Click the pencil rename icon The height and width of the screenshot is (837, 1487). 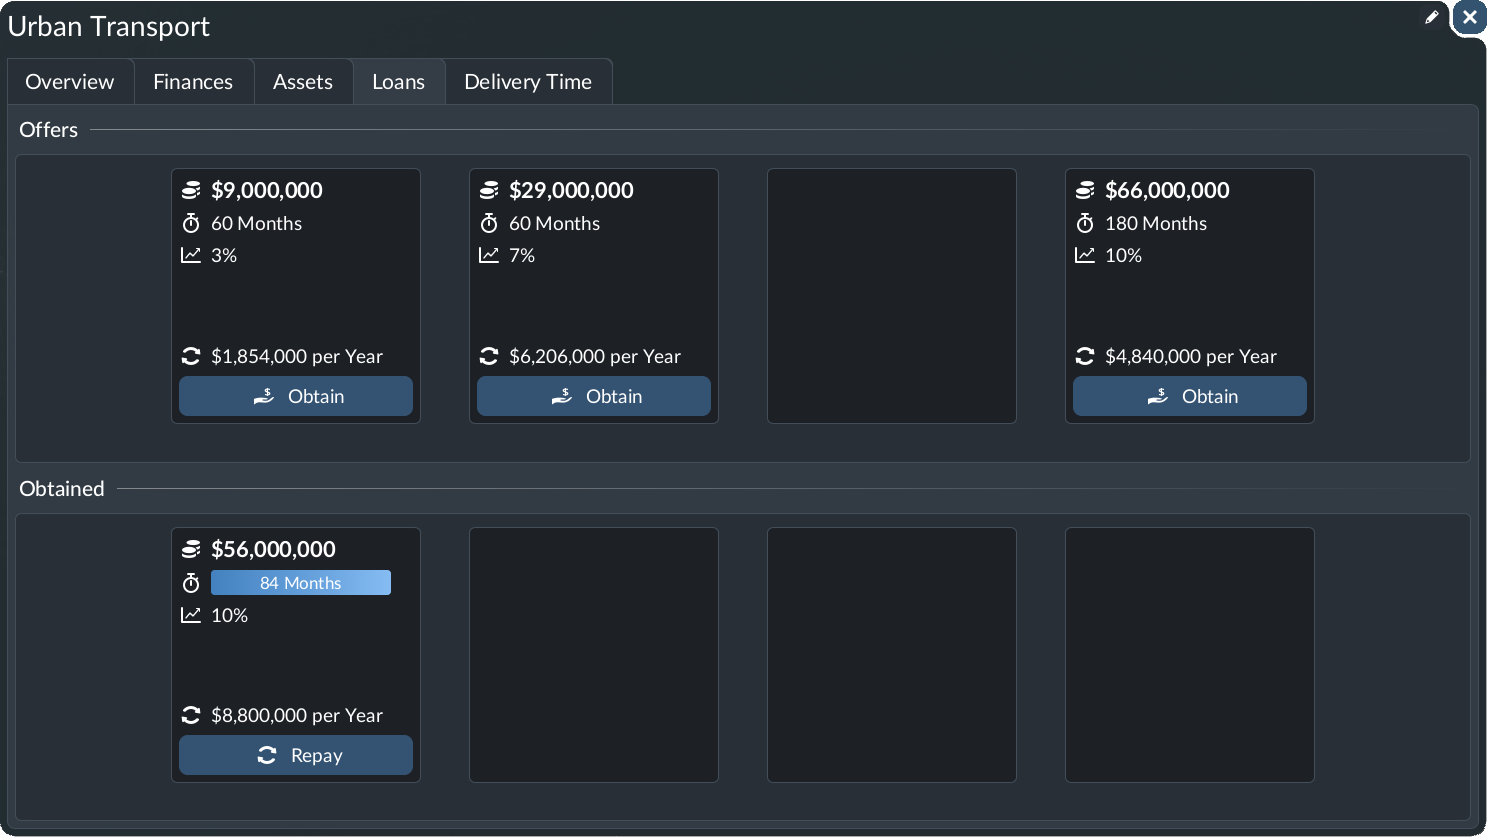[x=1432, y=17]
